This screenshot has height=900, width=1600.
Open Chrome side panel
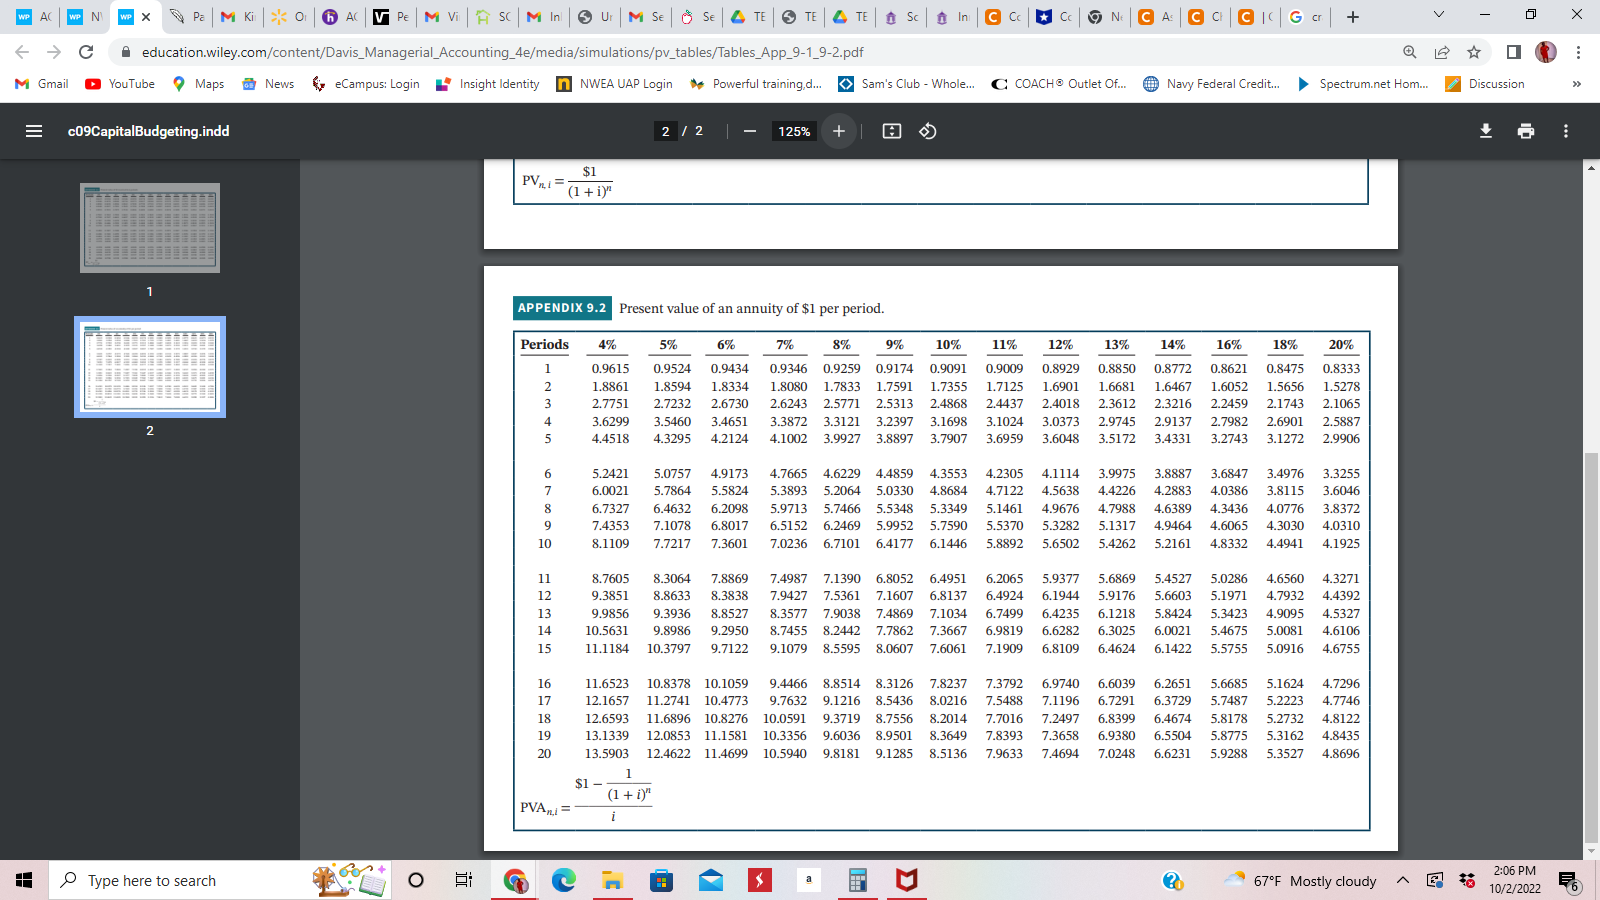coord(1514,52)
